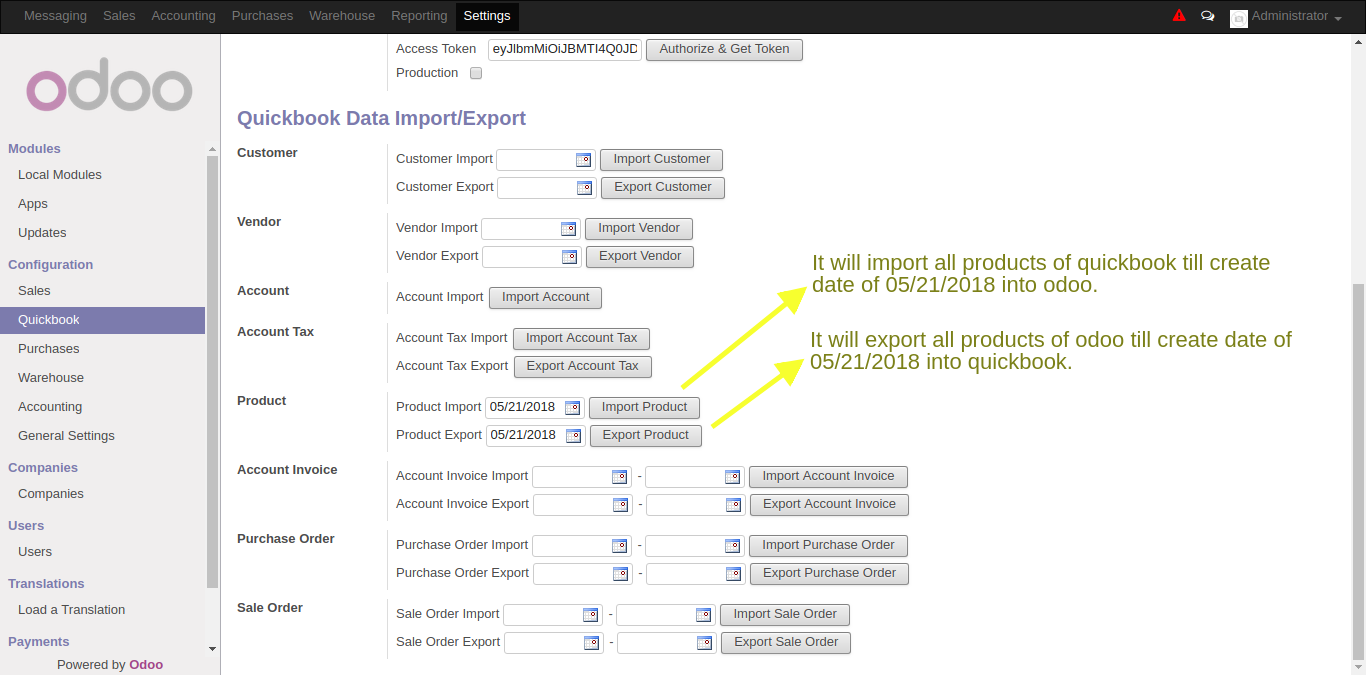Click the Import Sale Order button
The height and width of the screenshot is (675, 1366).
pyautogui.click(x=785, y=614)
